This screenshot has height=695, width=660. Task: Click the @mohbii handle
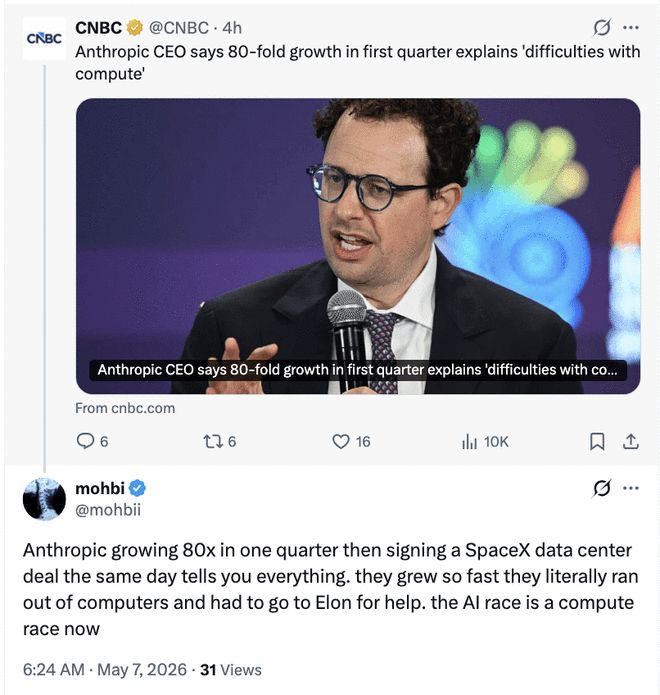(x=108, y=510)
